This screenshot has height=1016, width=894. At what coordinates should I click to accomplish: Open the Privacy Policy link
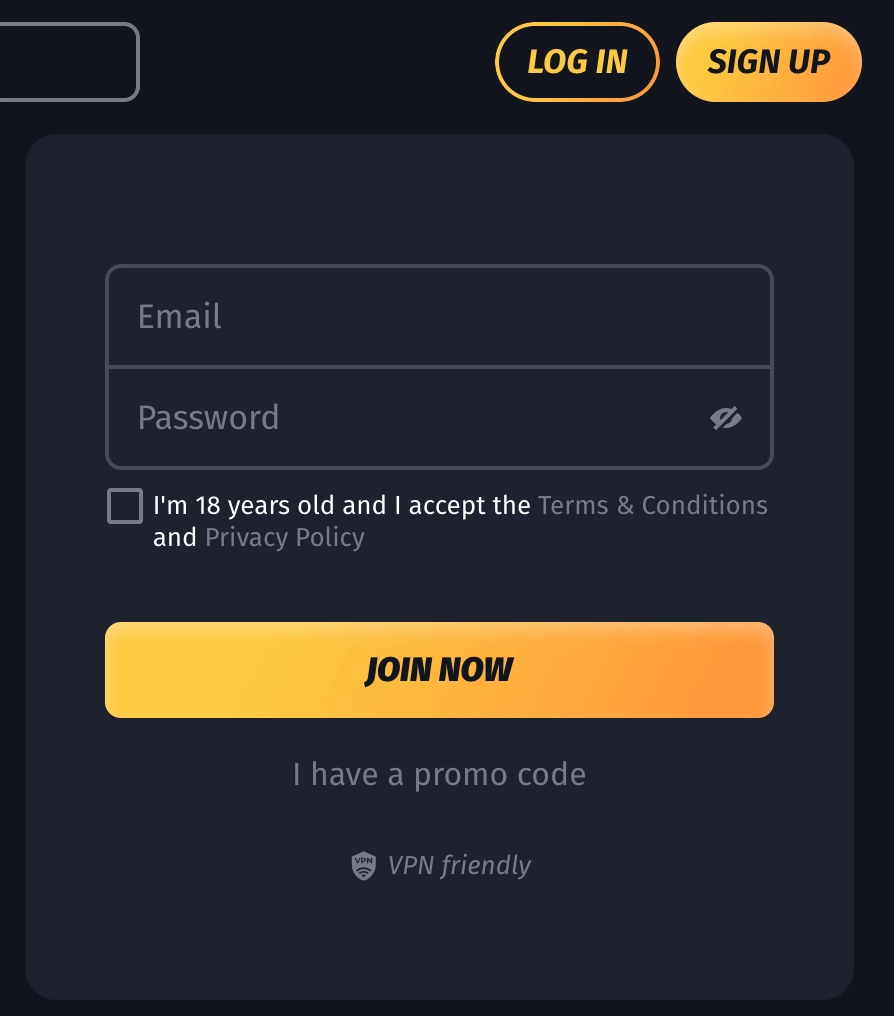tap(285, 538)
